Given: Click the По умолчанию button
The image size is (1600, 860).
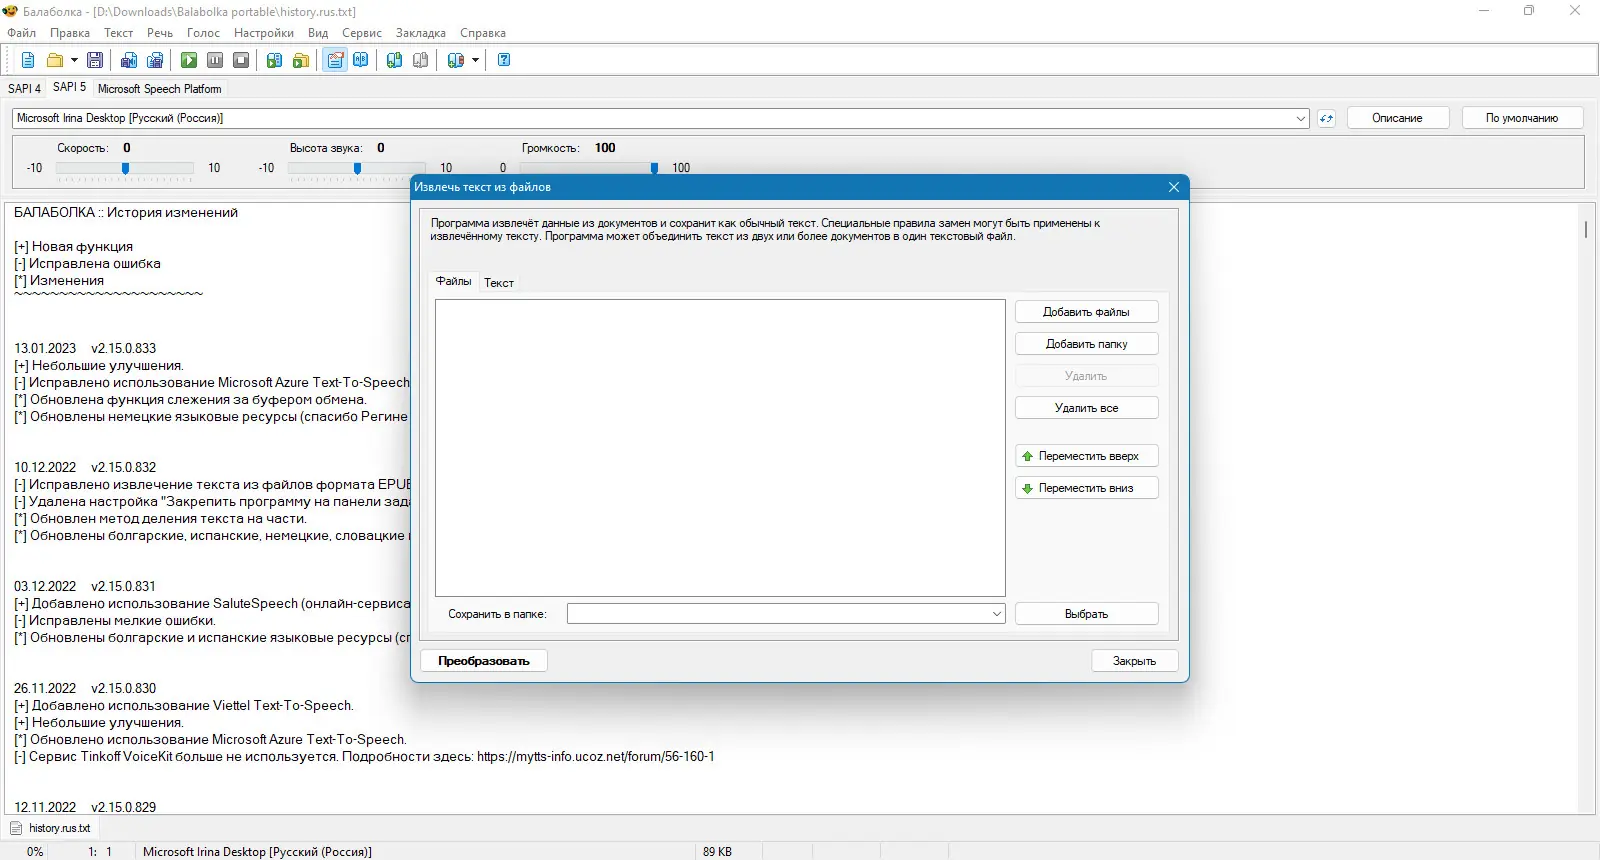Looking at the screenshot, I should pyautogui.click(x=1522, y=118).
